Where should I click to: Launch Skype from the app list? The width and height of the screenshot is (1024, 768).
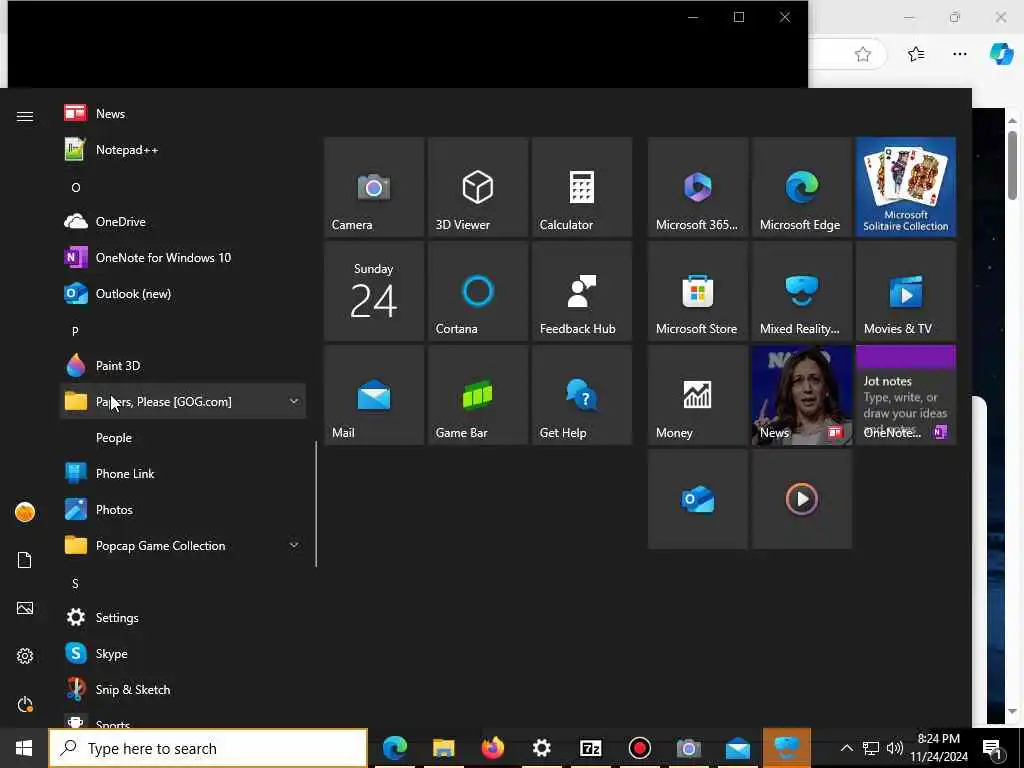(x=183, y=653)
